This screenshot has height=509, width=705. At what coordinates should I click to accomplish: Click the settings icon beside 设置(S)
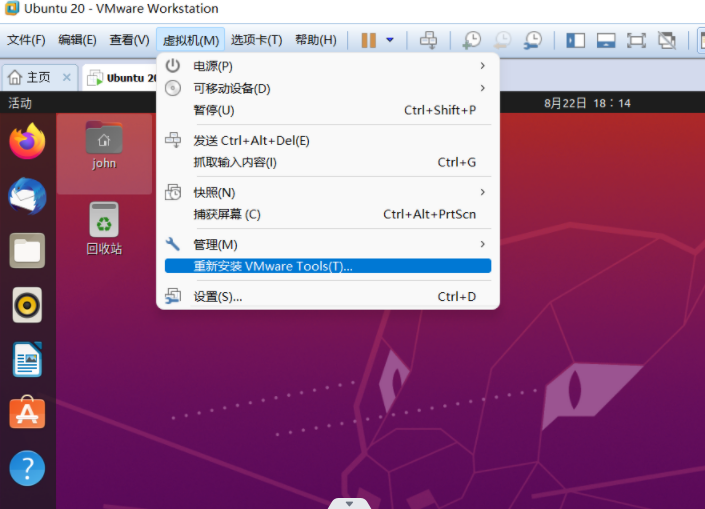click(173, 296)
